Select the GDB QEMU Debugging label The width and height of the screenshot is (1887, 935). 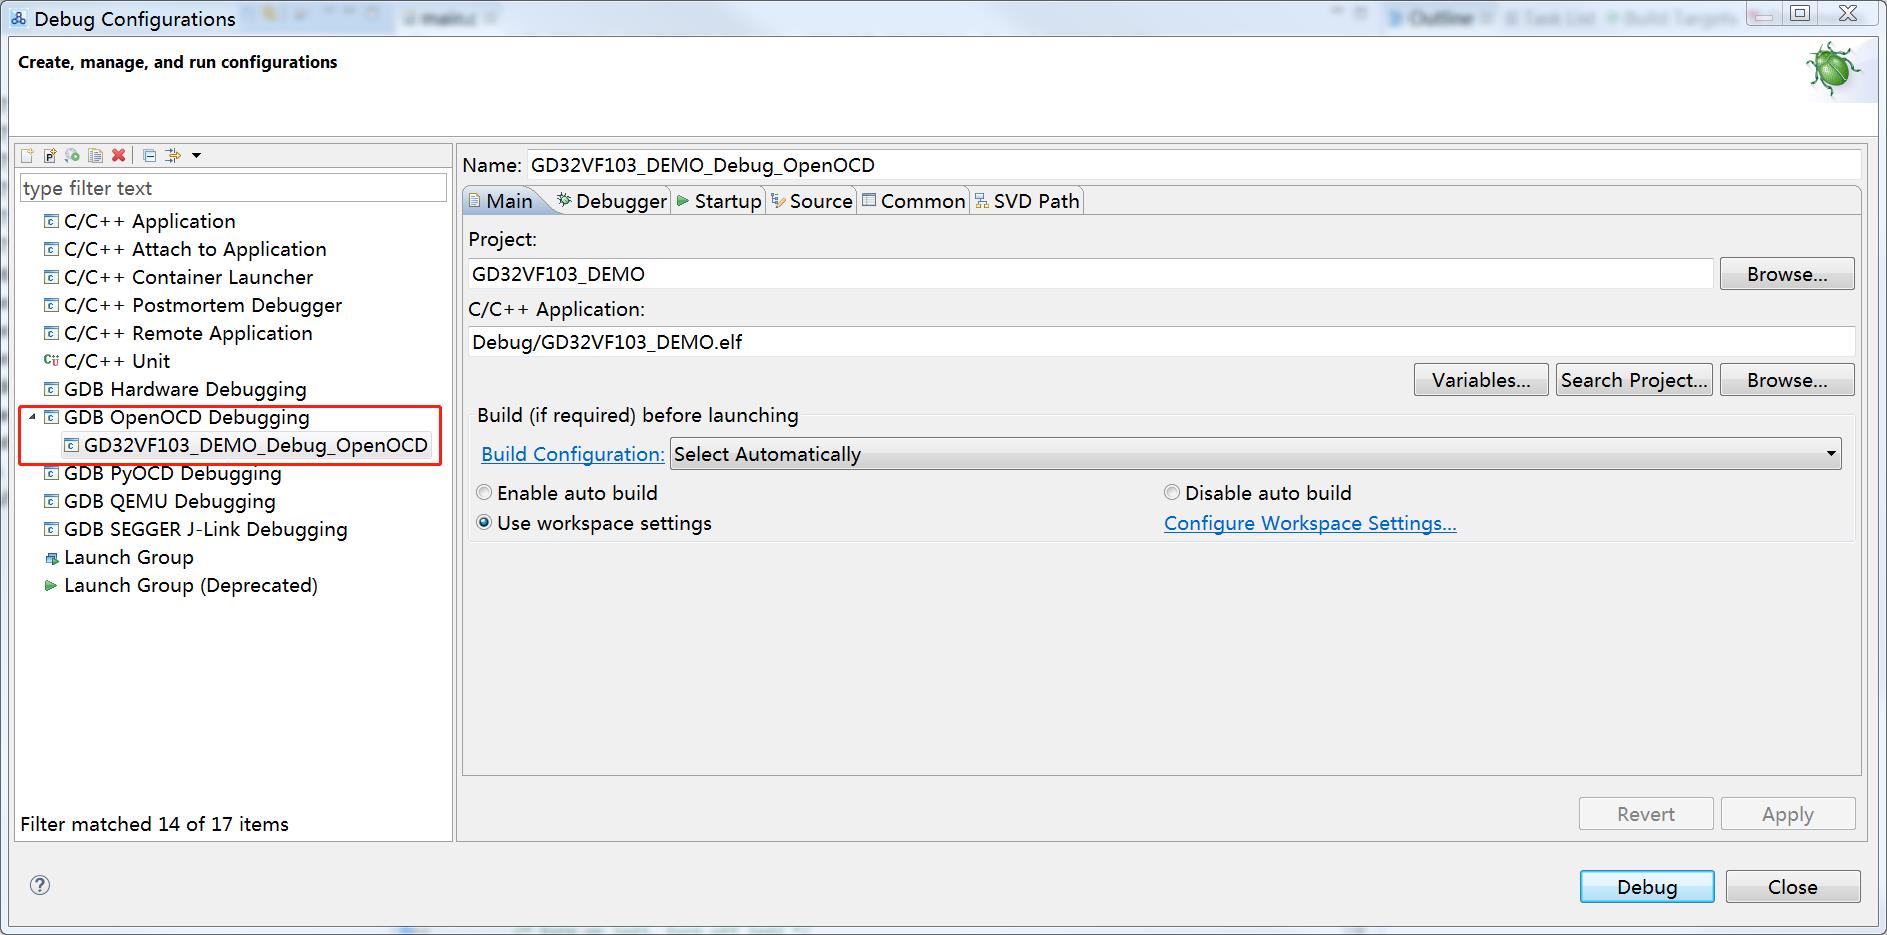170,501
